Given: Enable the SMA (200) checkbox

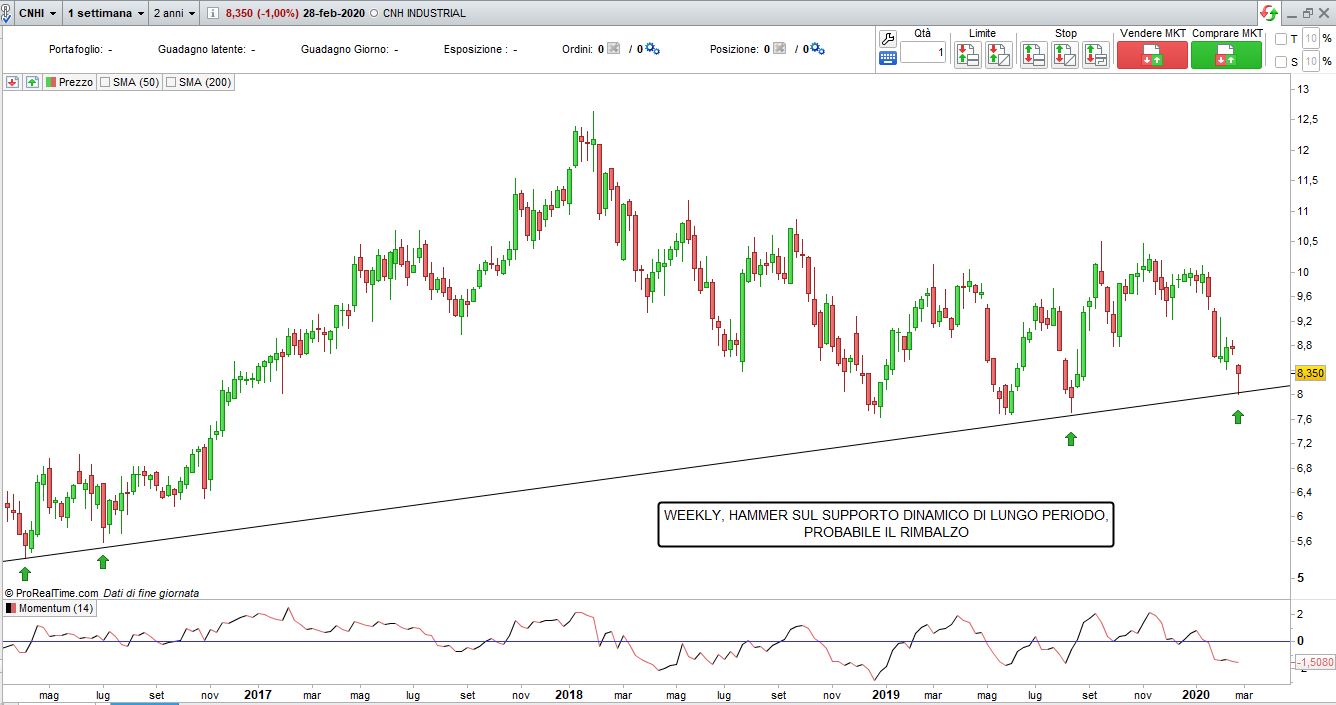Looking at the screenshot, I should (x=170, y=83).
